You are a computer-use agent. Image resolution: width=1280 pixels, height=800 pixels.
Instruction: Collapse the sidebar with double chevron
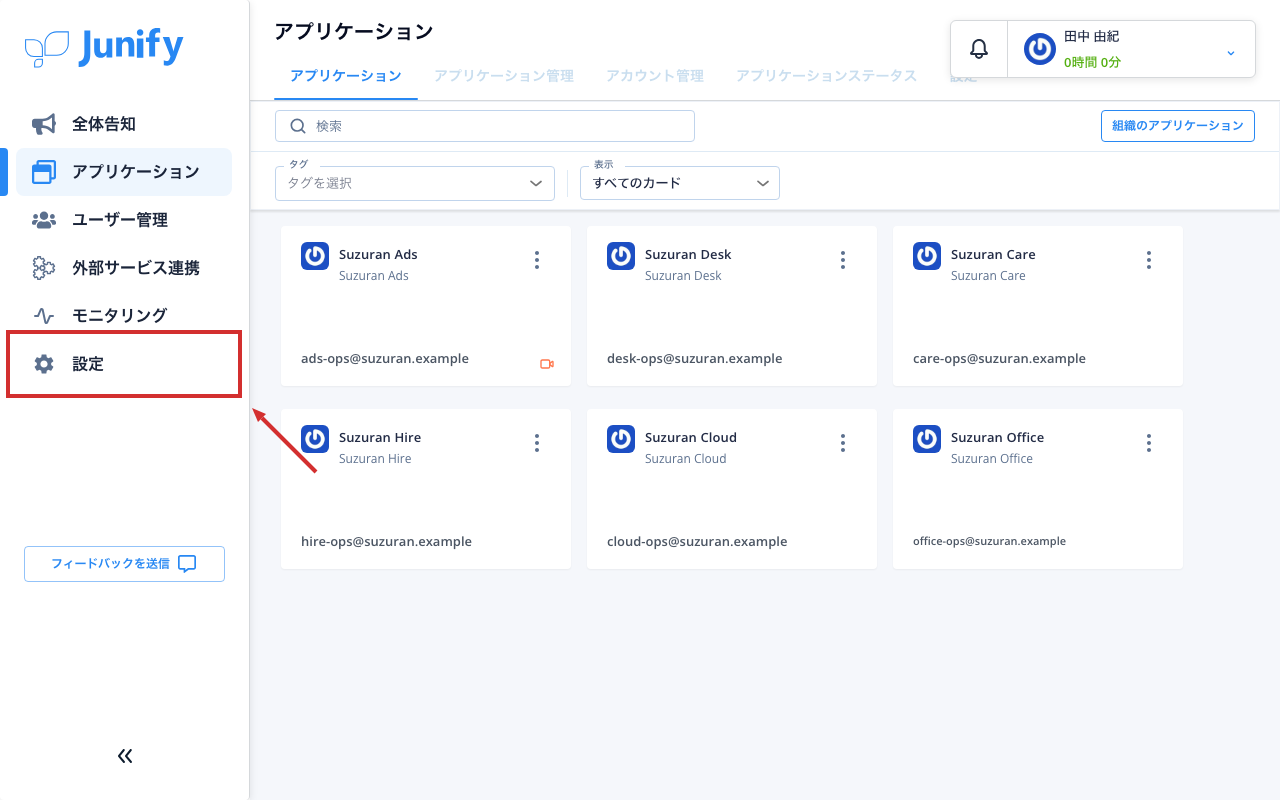tap(125, 756)
